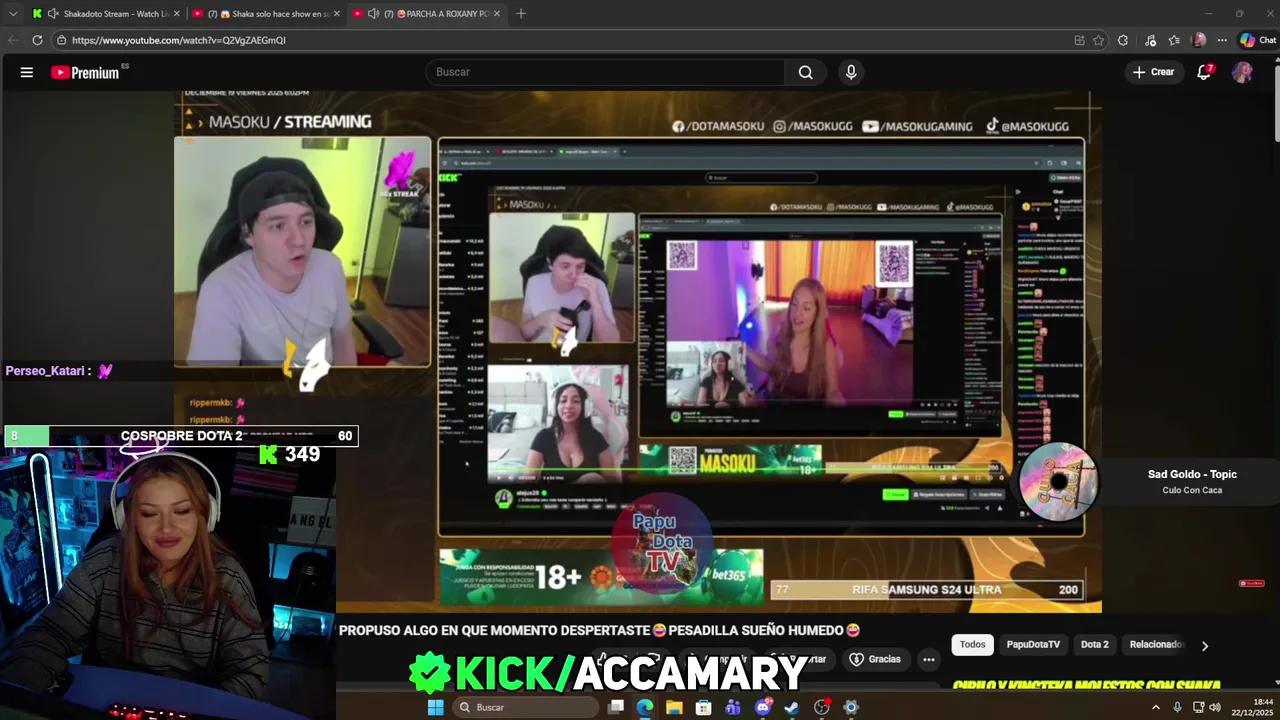This screenshot has height=720, width=1280.
Task: Open the video more actions ellipsis
Action: point(929,660)
